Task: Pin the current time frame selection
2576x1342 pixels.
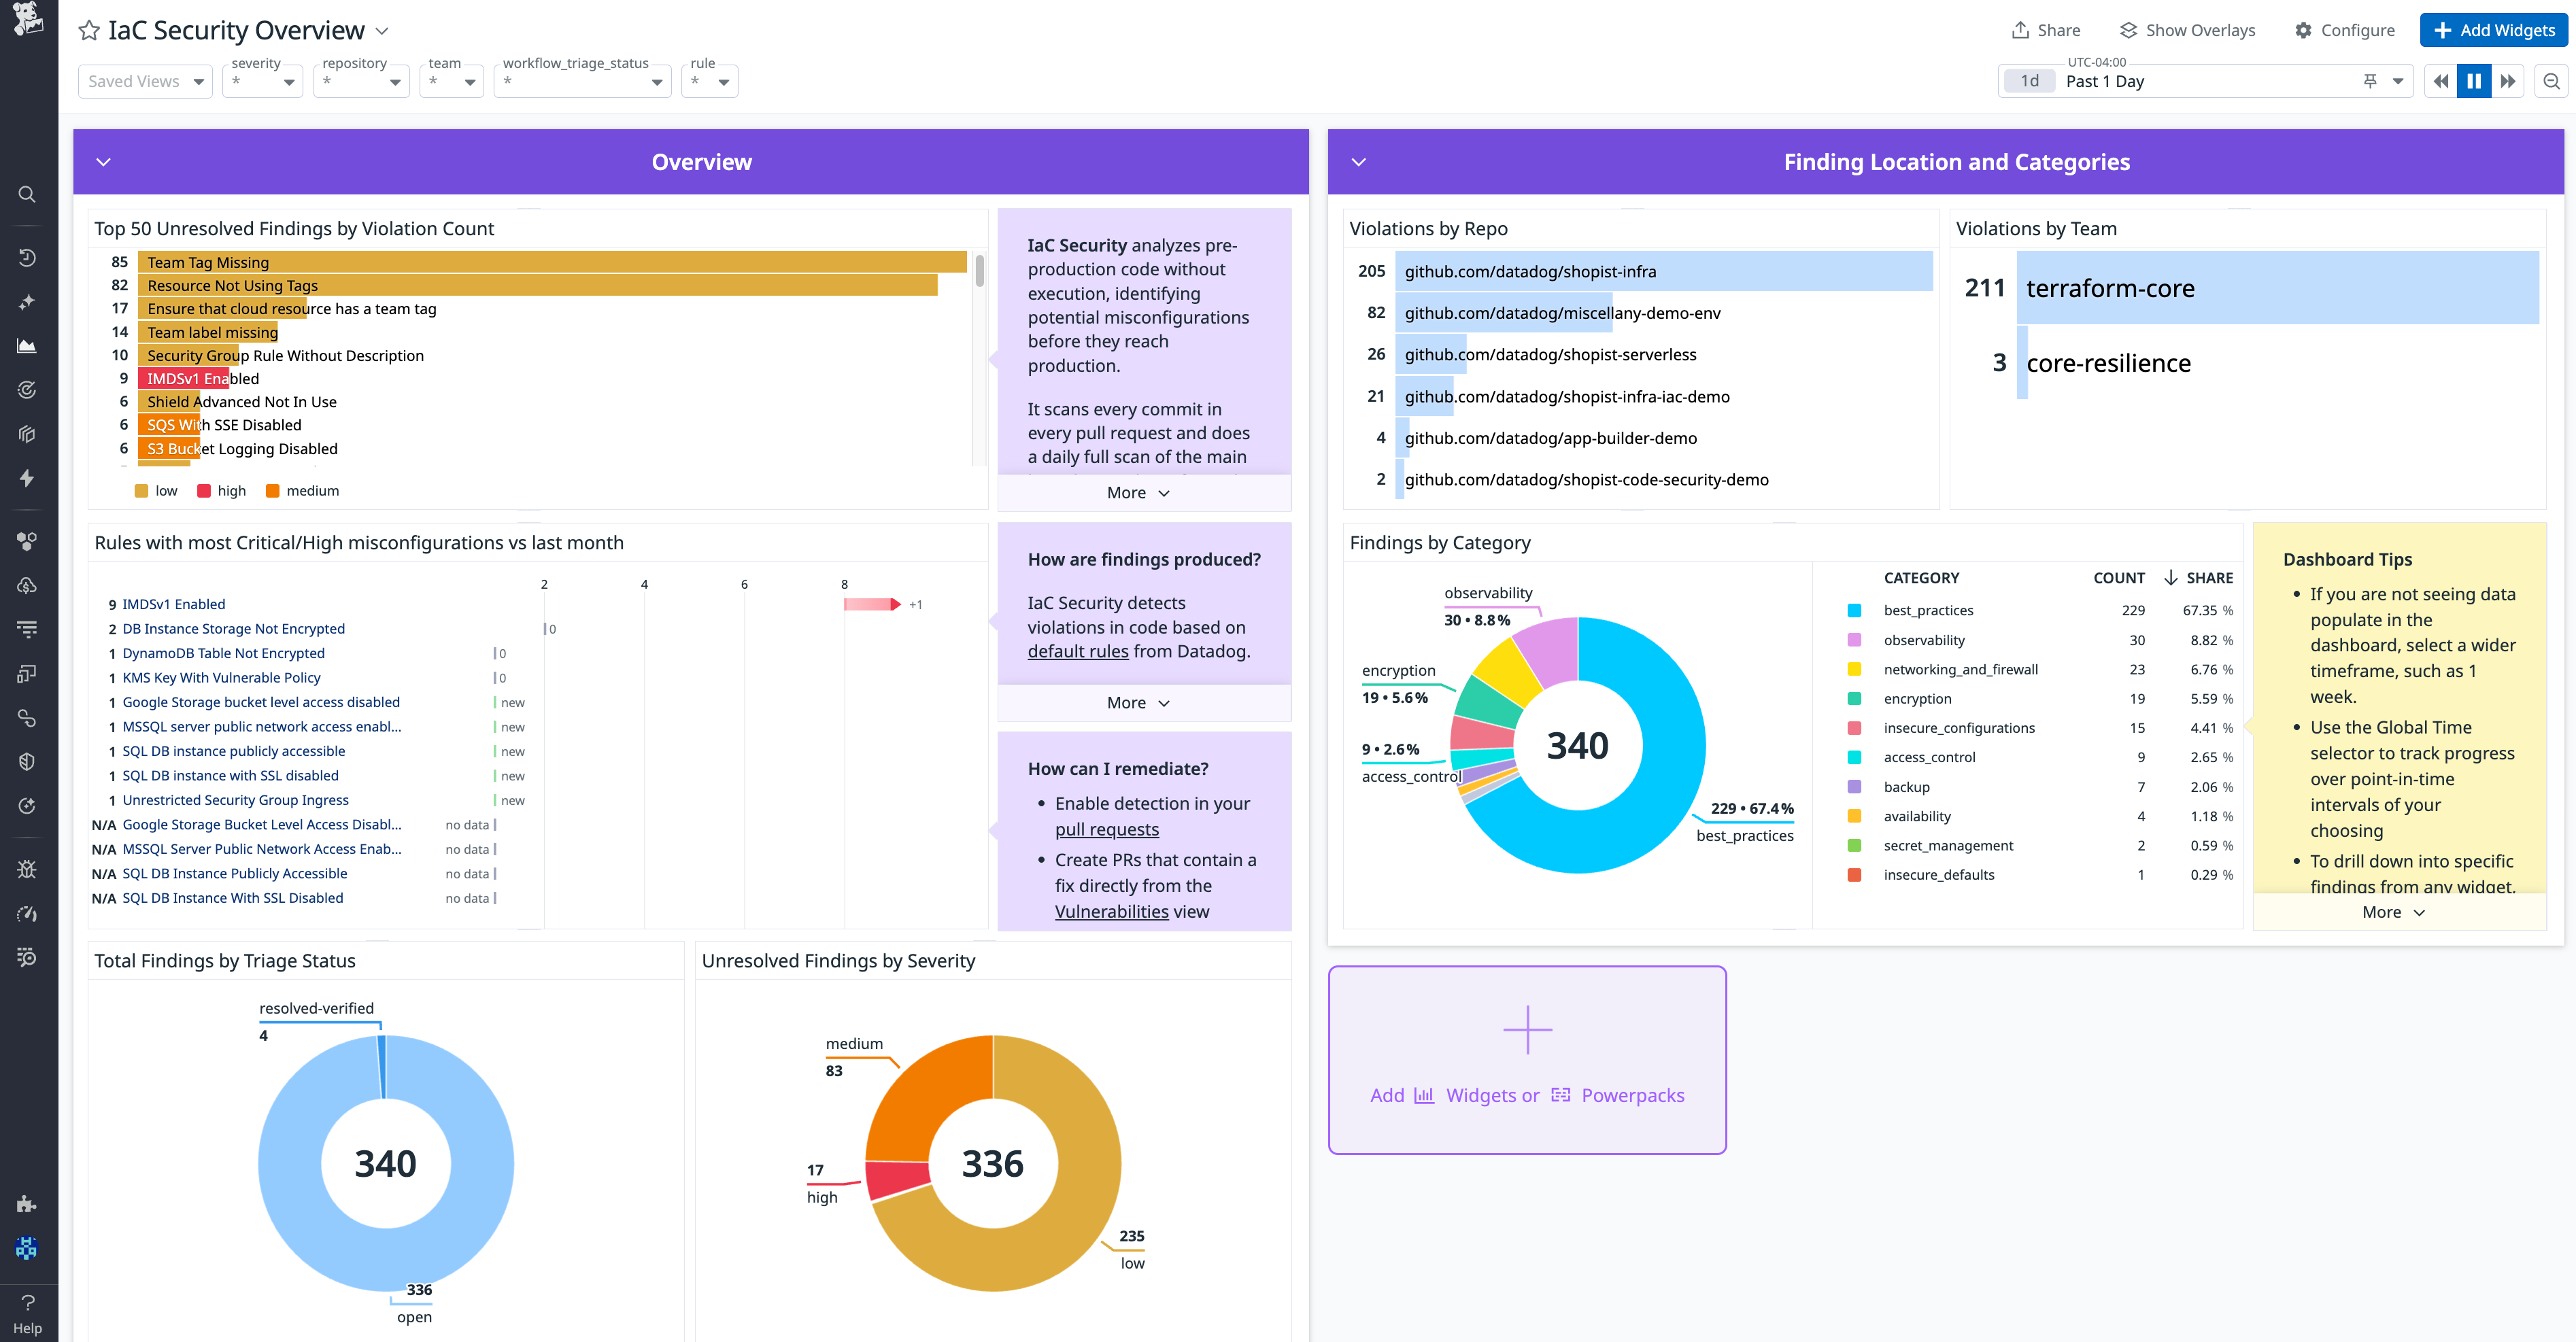Action: click(2370, 81)
